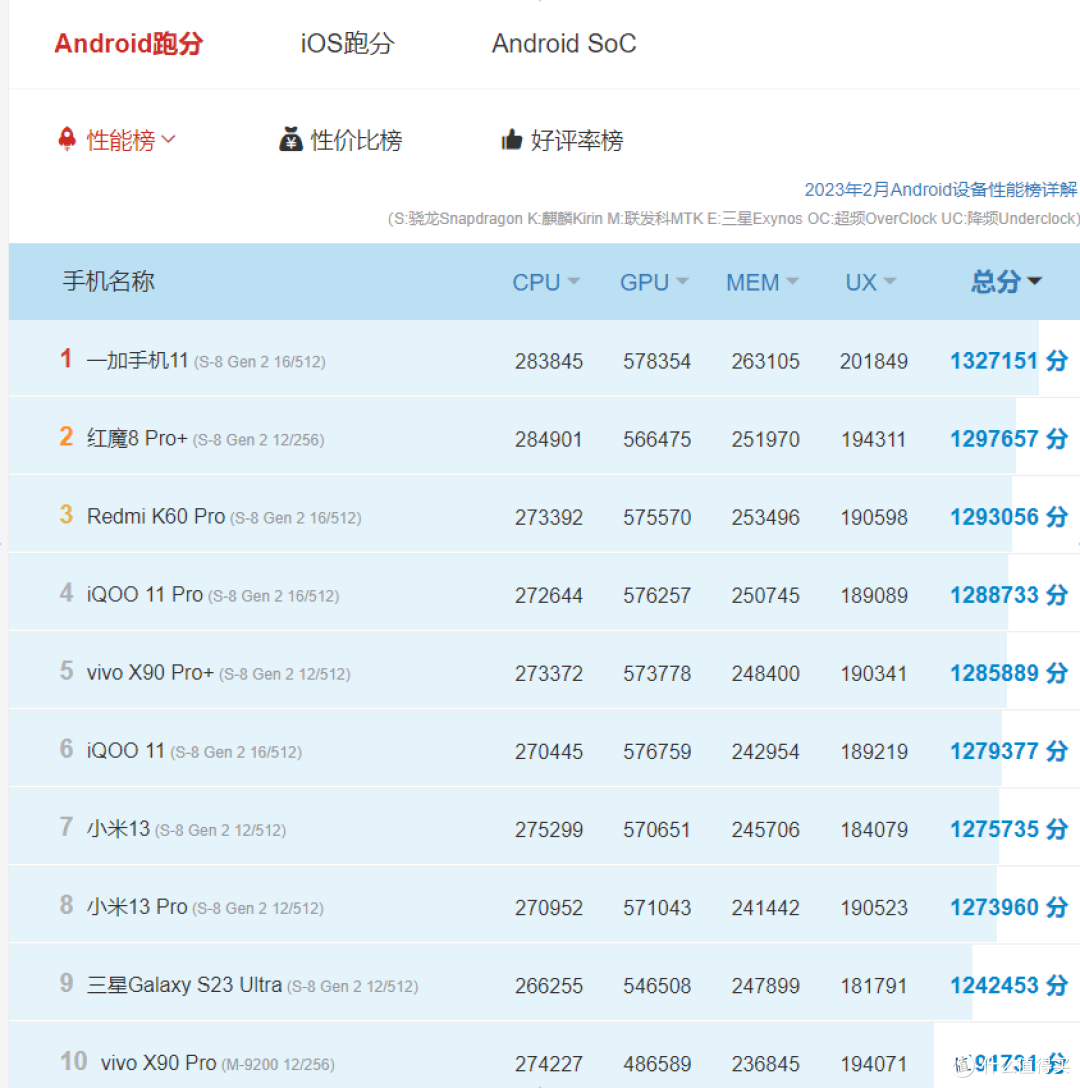Click the total score 1279377 分

pyautogui.click(x=1009, y=751)
